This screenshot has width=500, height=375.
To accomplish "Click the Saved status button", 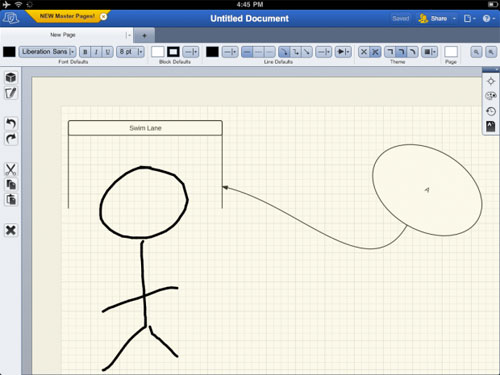I will 401,19.
